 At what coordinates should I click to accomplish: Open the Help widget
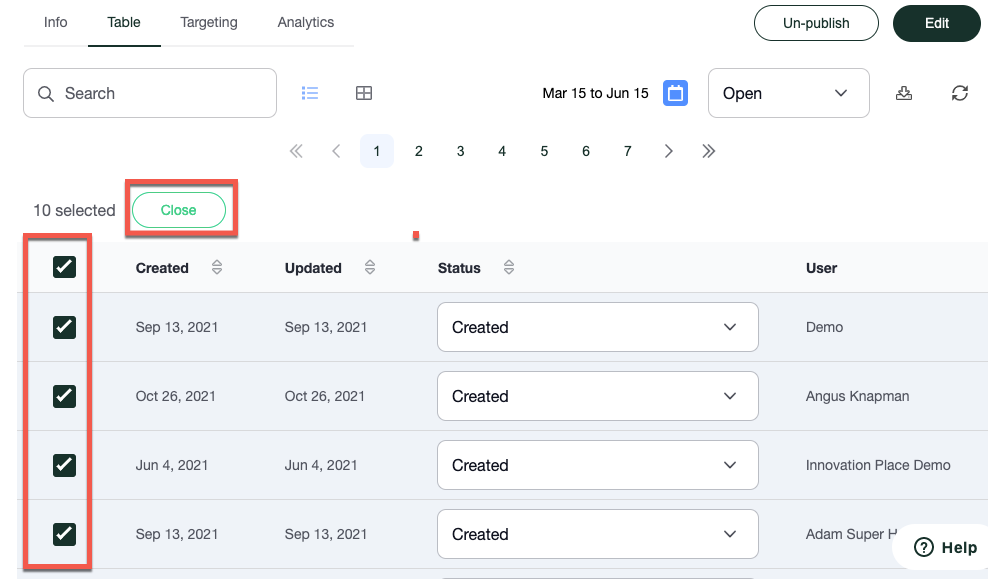tap(945, 547)
